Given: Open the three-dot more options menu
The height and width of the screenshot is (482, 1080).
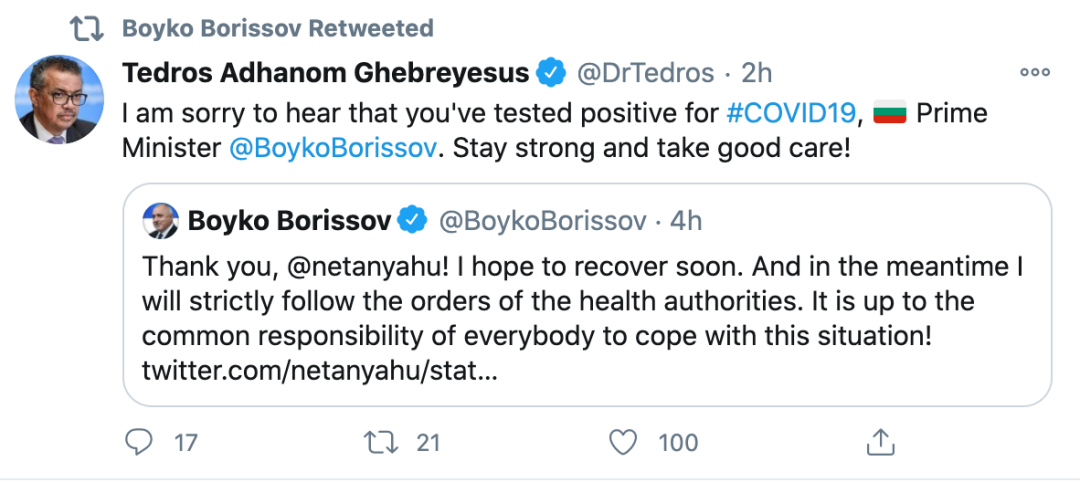Looking at the screenshot, I should pyautogui.click(x=1035, y=72).
